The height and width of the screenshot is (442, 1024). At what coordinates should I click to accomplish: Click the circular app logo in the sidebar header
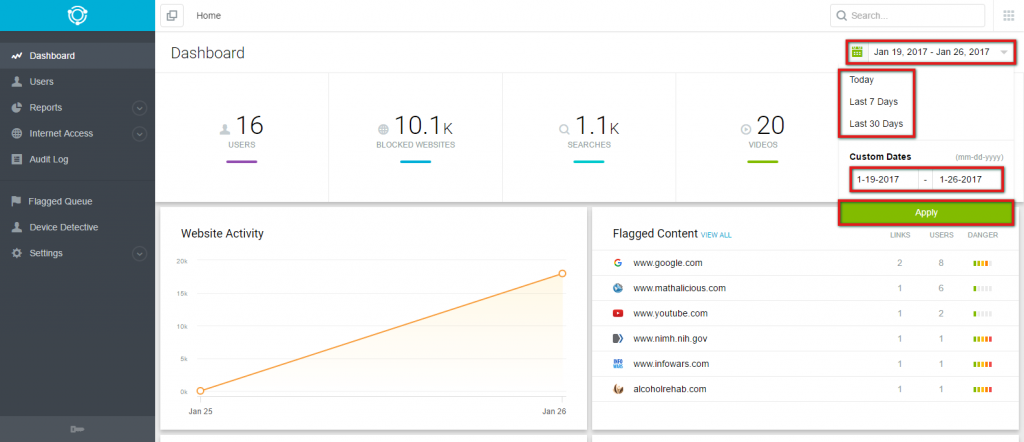coord(77,15)
